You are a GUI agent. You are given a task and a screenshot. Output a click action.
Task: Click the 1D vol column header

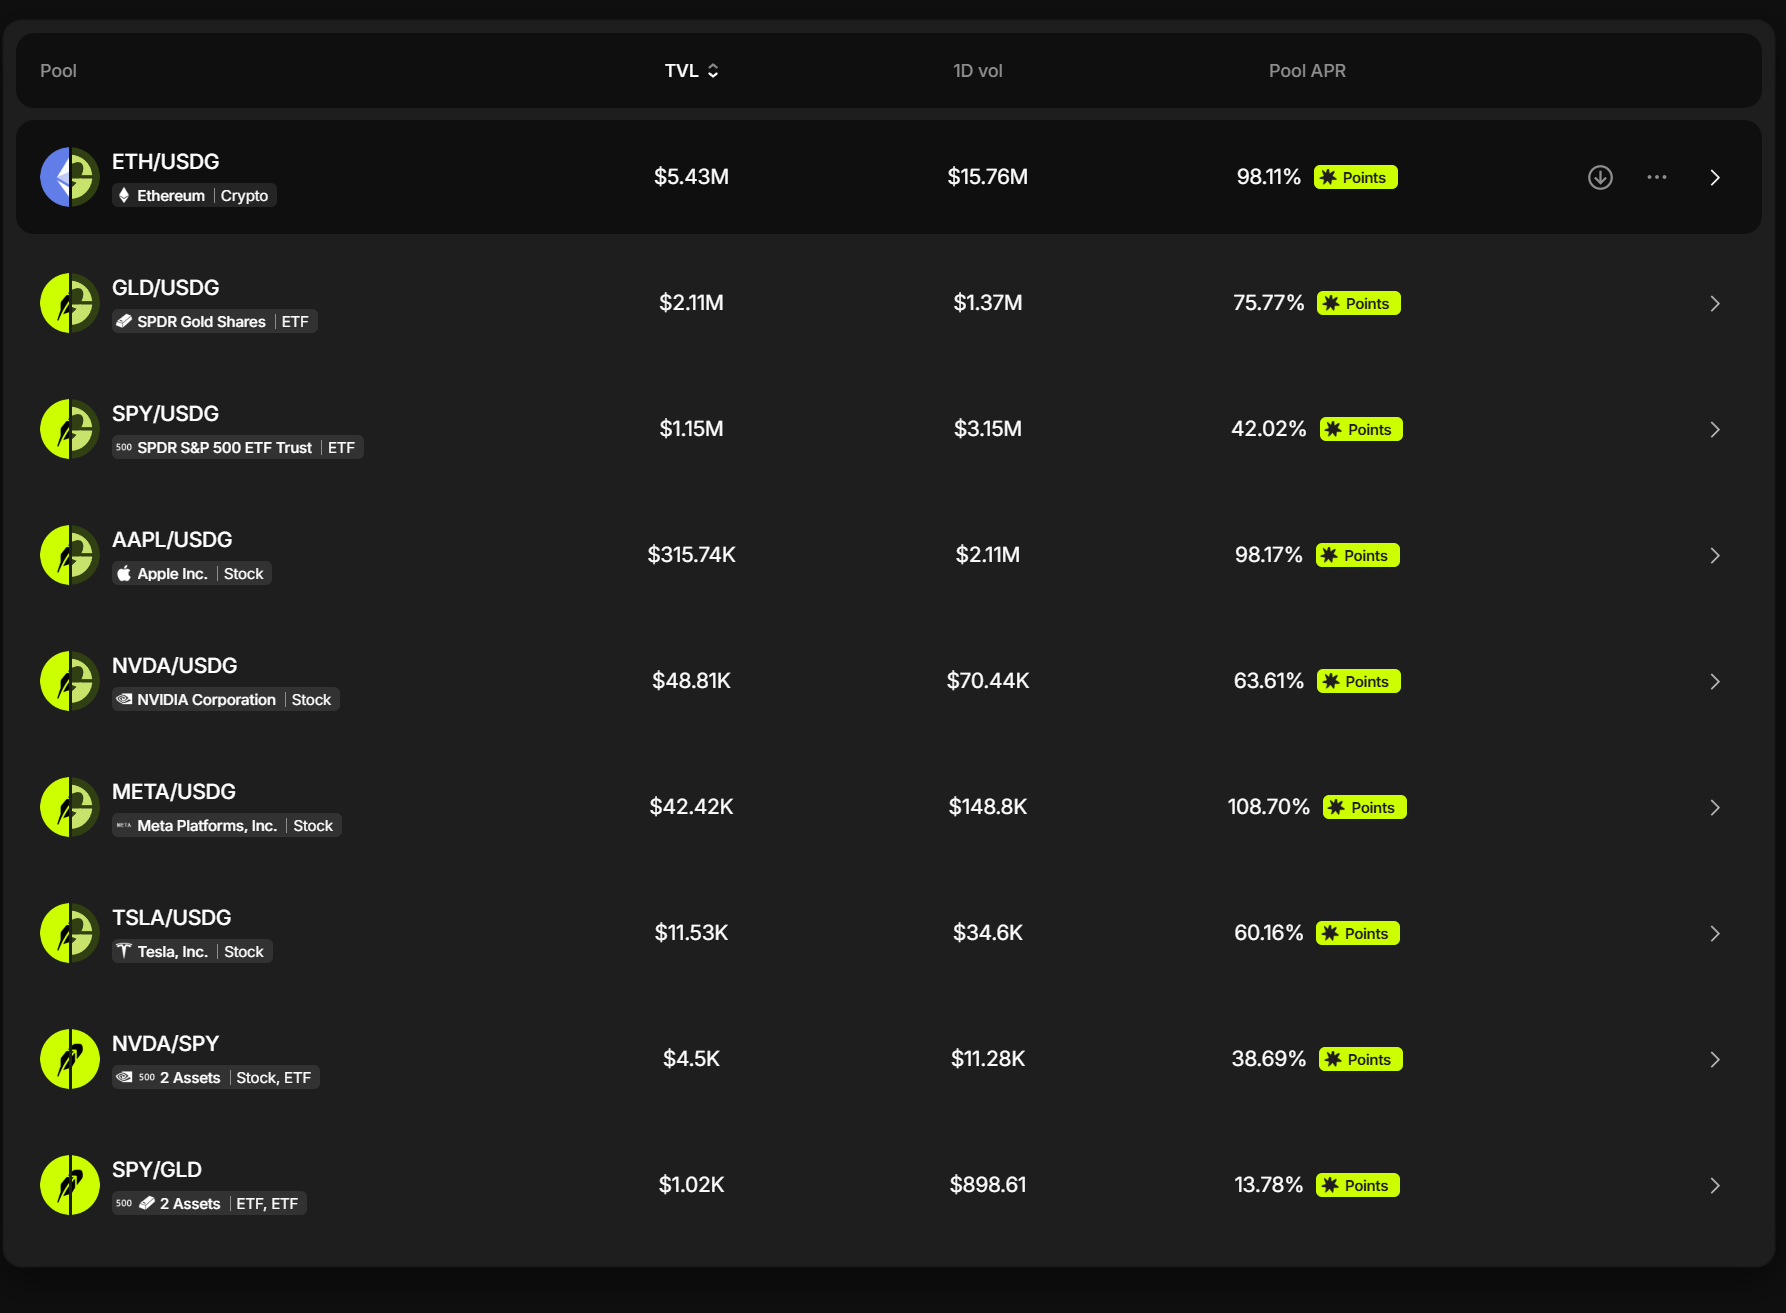click(977, 71)
